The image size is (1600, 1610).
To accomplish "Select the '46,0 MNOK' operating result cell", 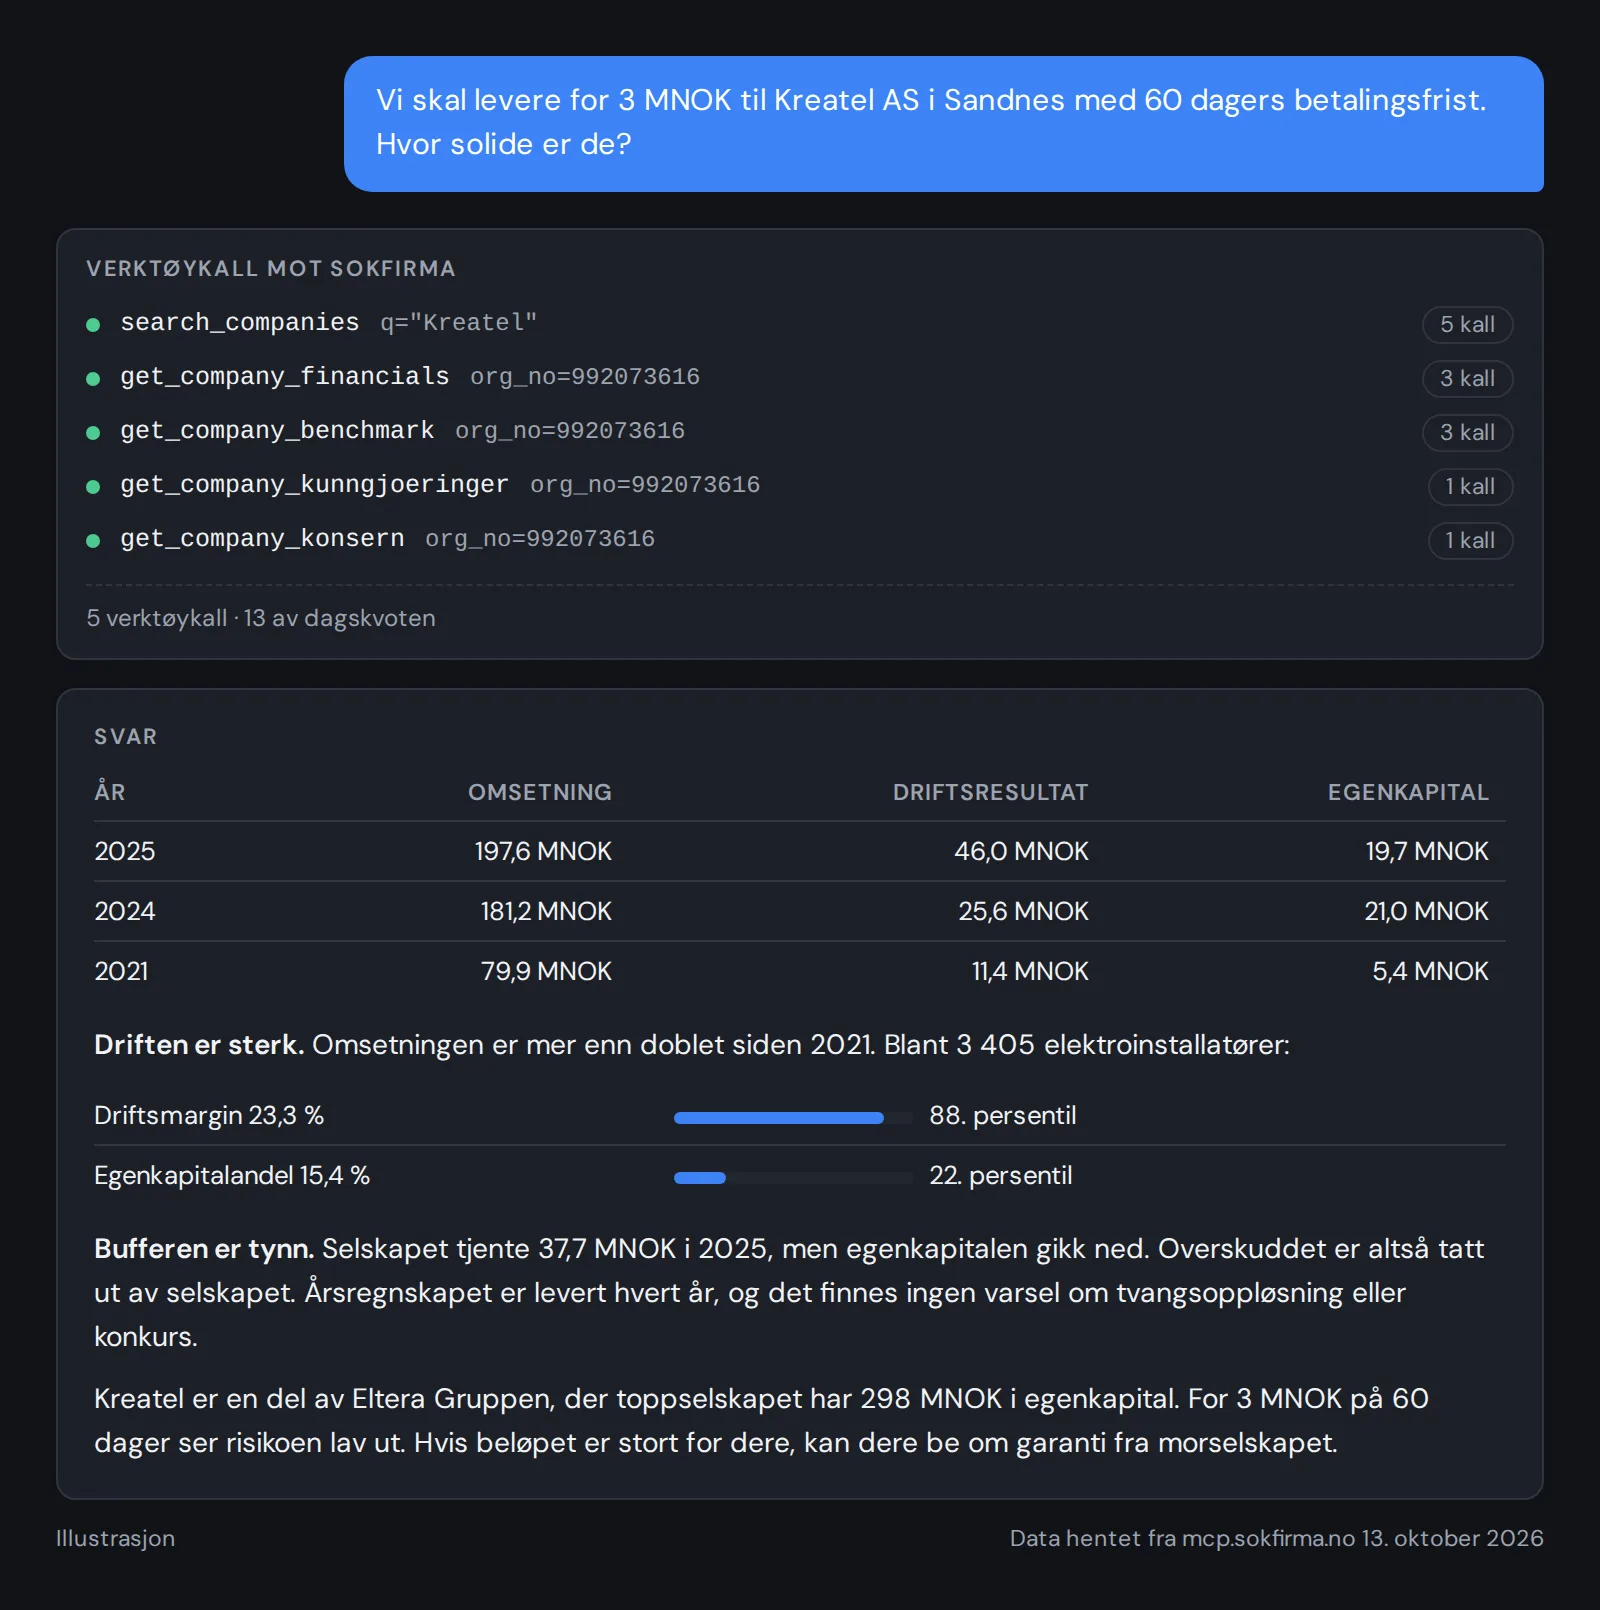I will point(1021,851).
